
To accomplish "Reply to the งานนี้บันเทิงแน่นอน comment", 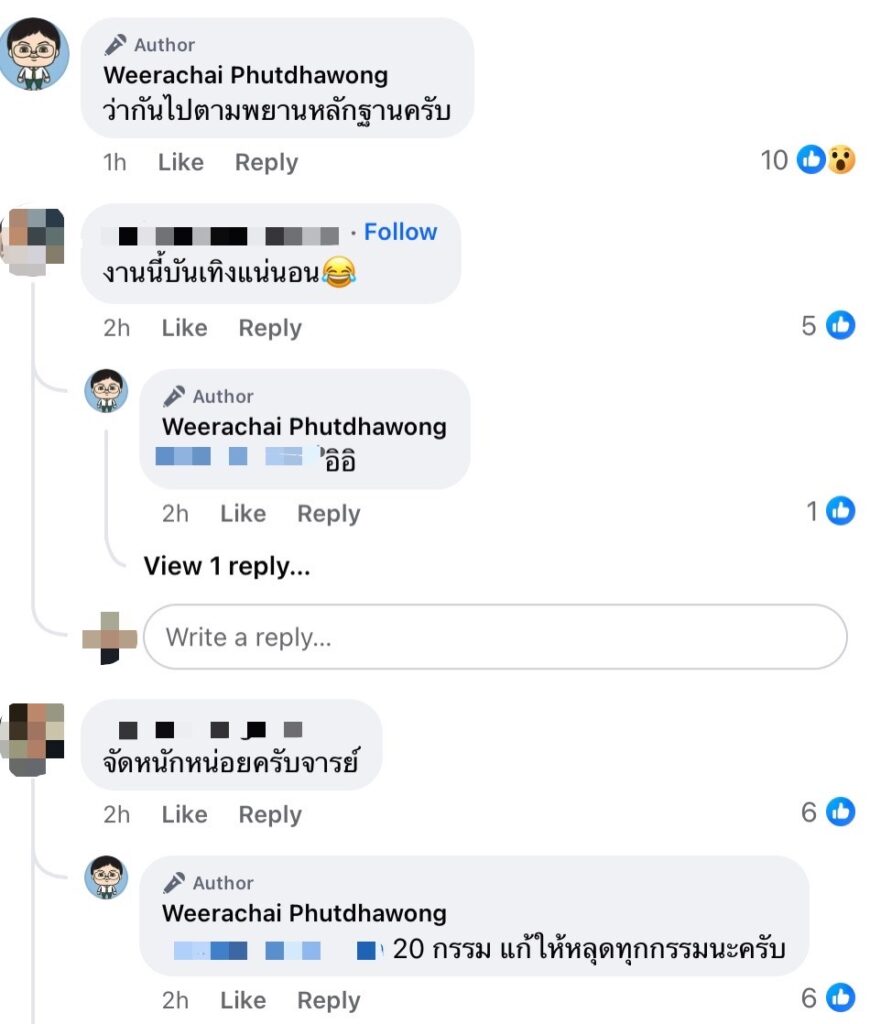I will (270, 328).
